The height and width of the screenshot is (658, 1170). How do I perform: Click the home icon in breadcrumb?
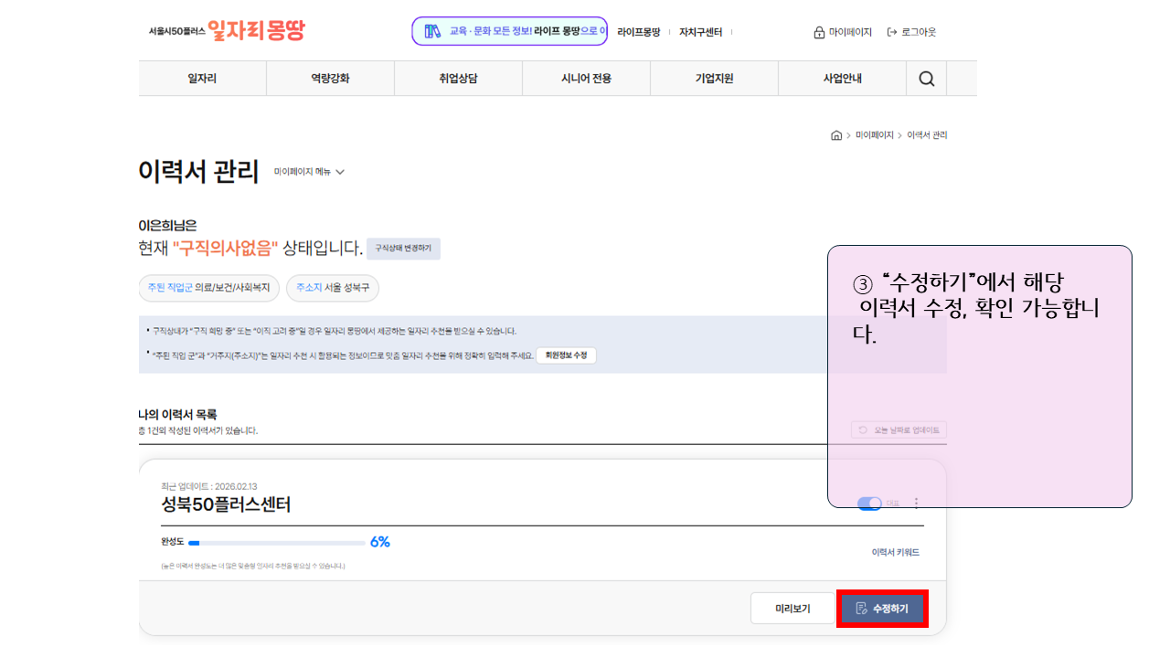836,135
